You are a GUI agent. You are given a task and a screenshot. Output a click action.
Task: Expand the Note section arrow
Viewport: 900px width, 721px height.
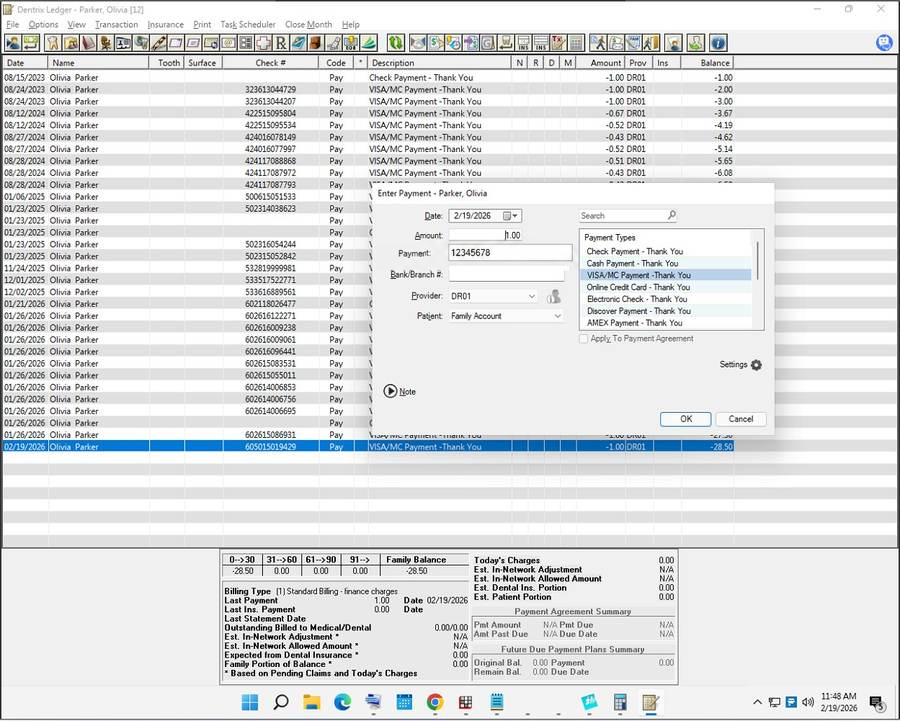pos(390,391)
